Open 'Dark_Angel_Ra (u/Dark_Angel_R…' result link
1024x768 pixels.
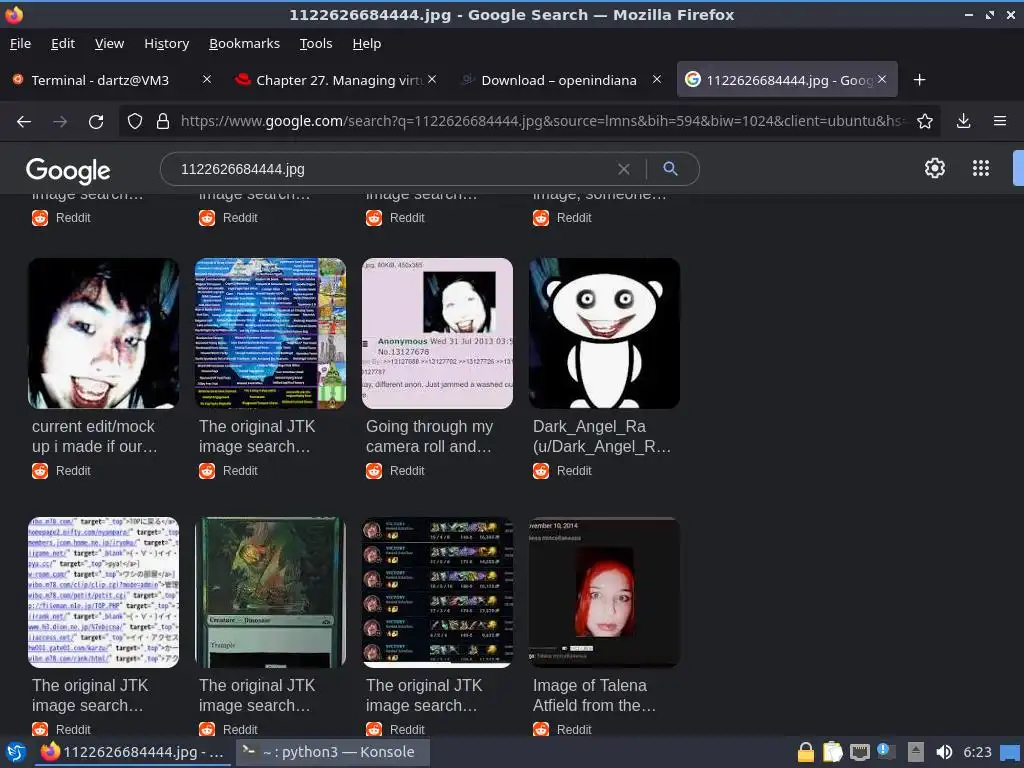[x=601, y=436]
